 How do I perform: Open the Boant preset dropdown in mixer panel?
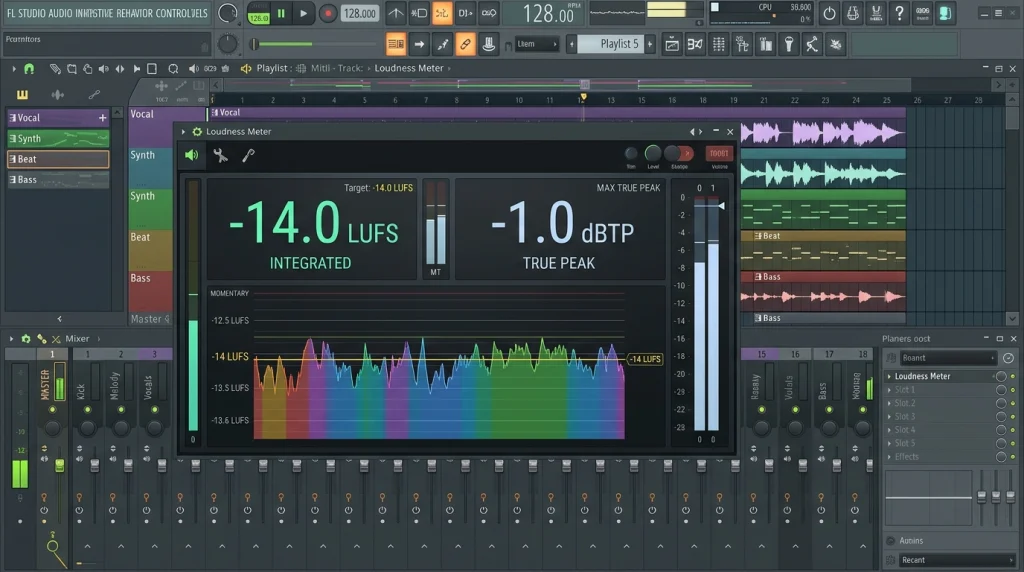point(948,358)
